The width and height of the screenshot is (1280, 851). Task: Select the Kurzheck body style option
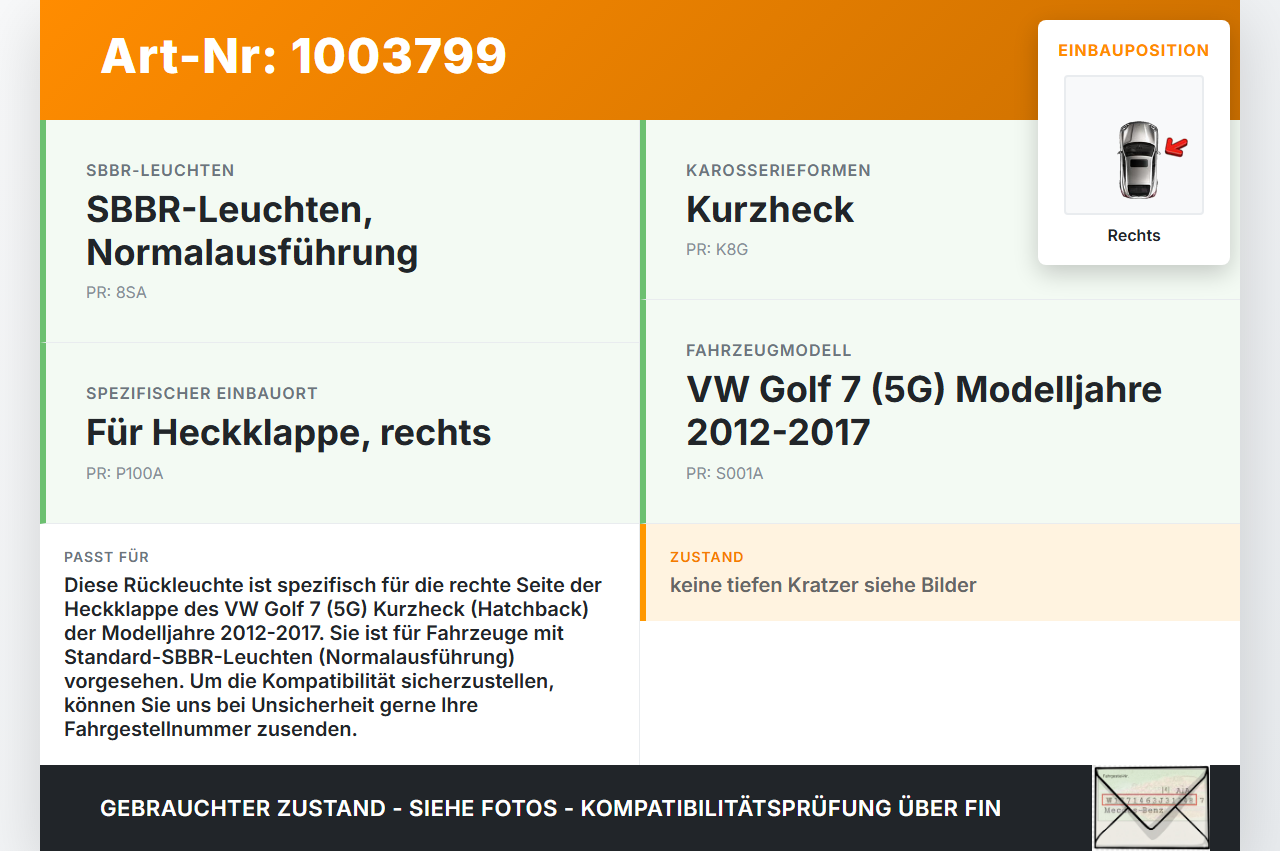769,209
